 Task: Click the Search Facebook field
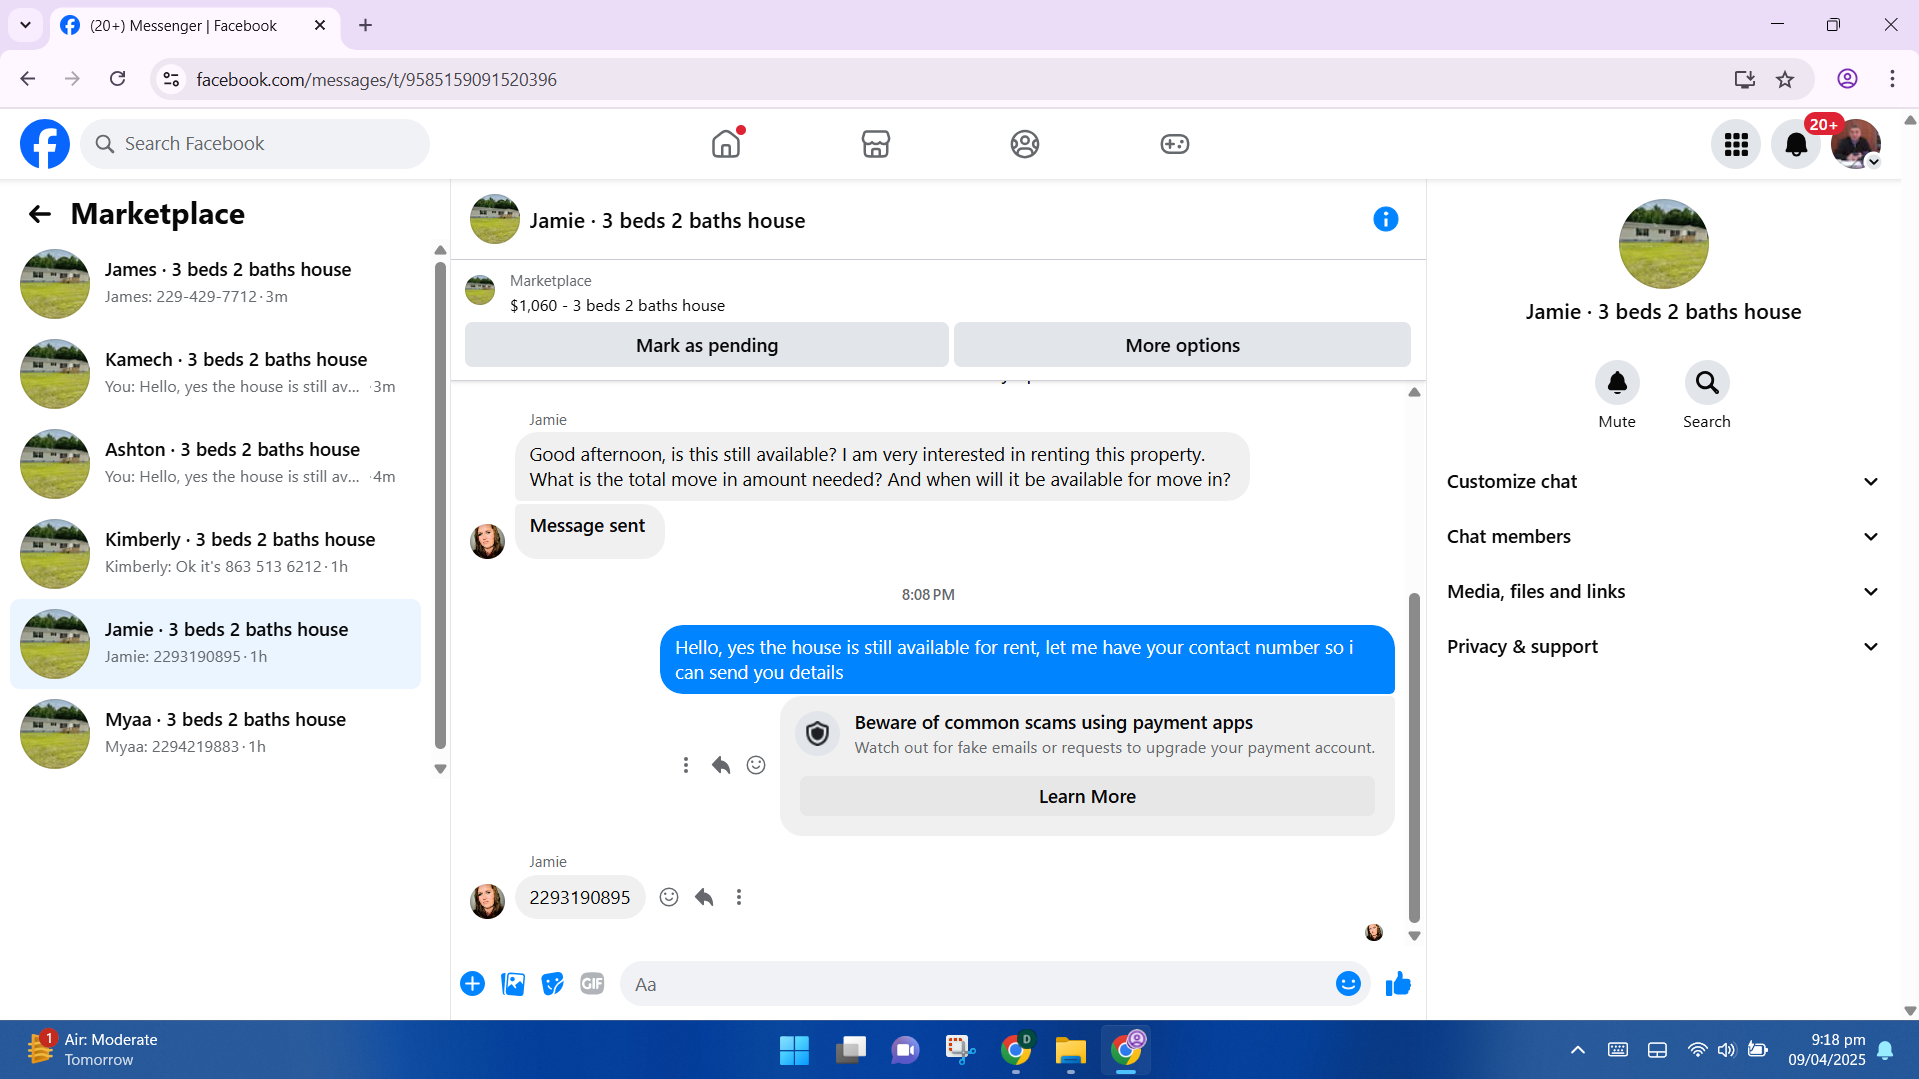click(255, 144)
